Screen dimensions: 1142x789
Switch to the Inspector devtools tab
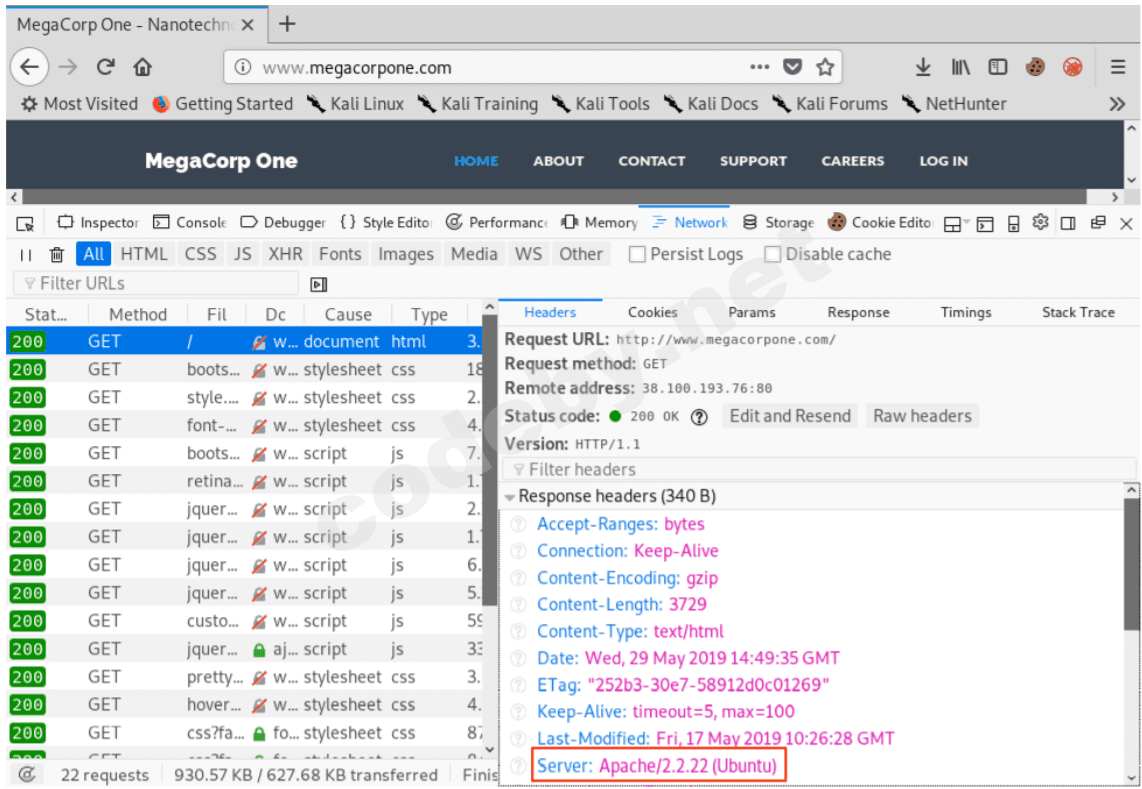click(98, 223)
